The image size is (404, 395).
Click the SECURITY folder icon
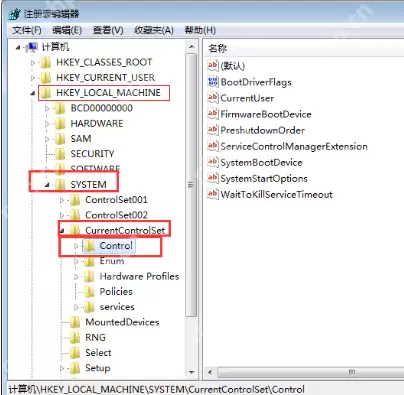[60, 154]
